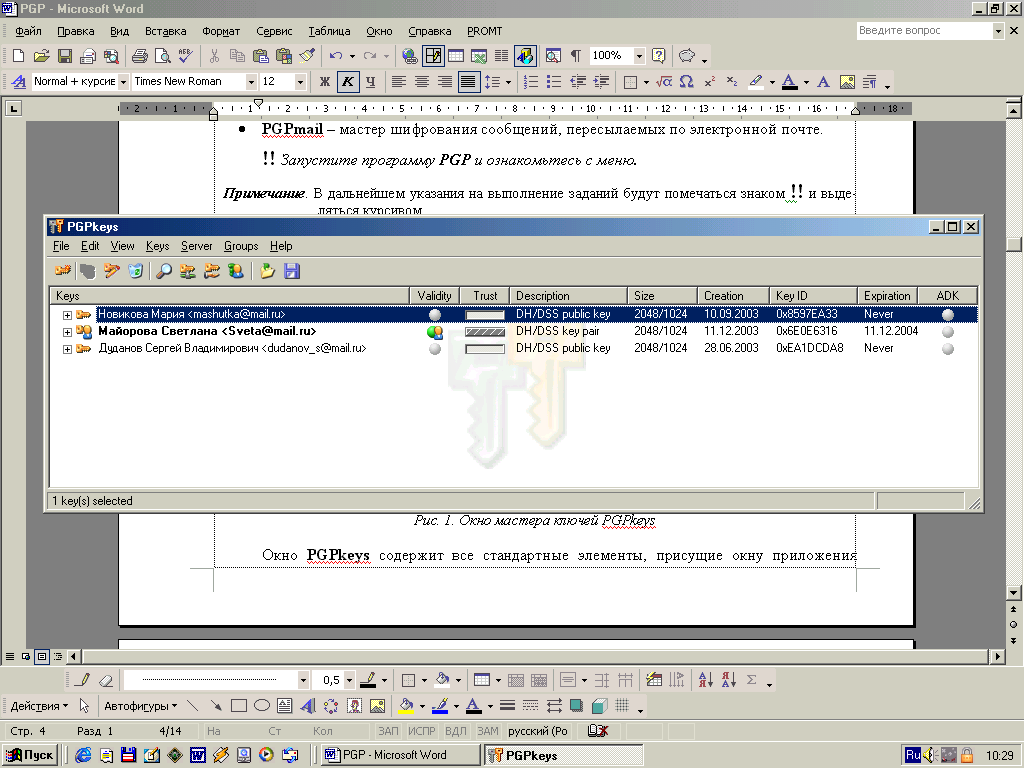Toggle the Drawing toolbar button in standard toolbar
The height and width of the screenshot is (768, 1024).
[526, 56]
